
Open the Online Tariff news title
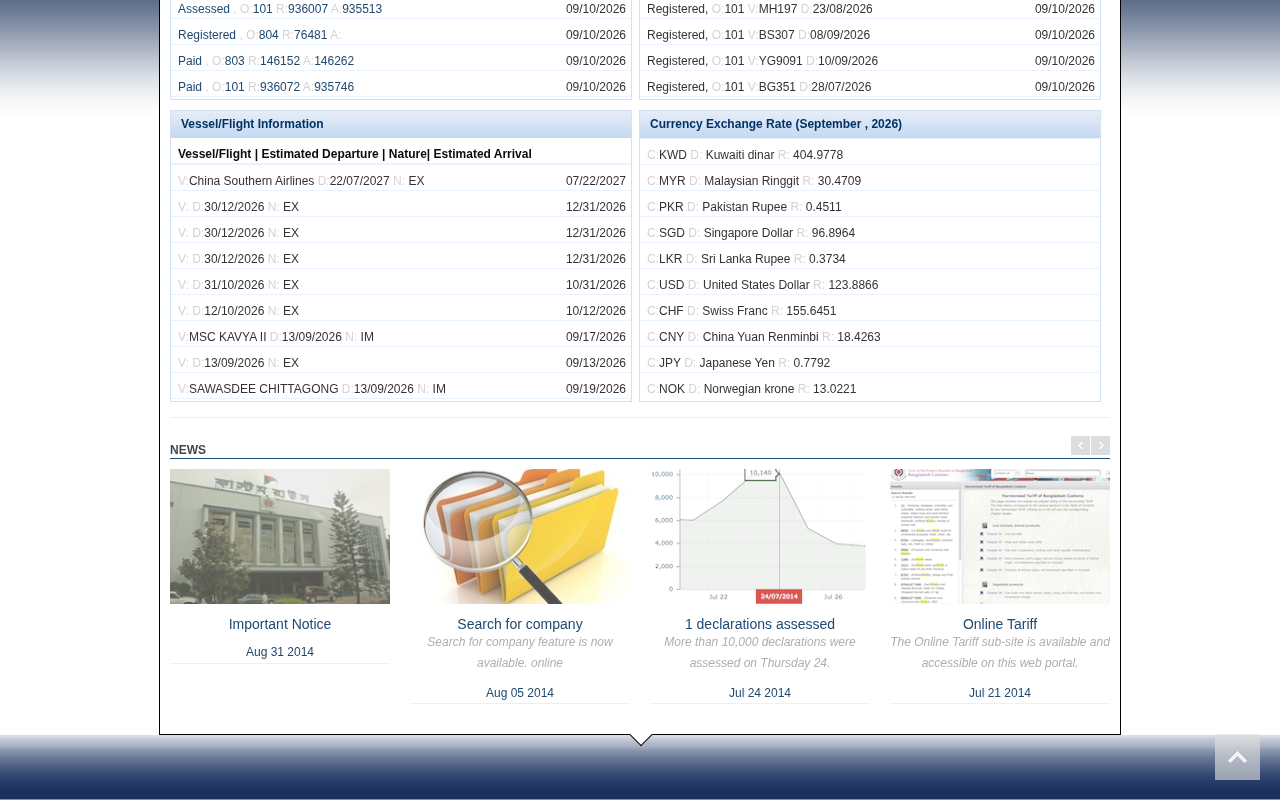1000,624
